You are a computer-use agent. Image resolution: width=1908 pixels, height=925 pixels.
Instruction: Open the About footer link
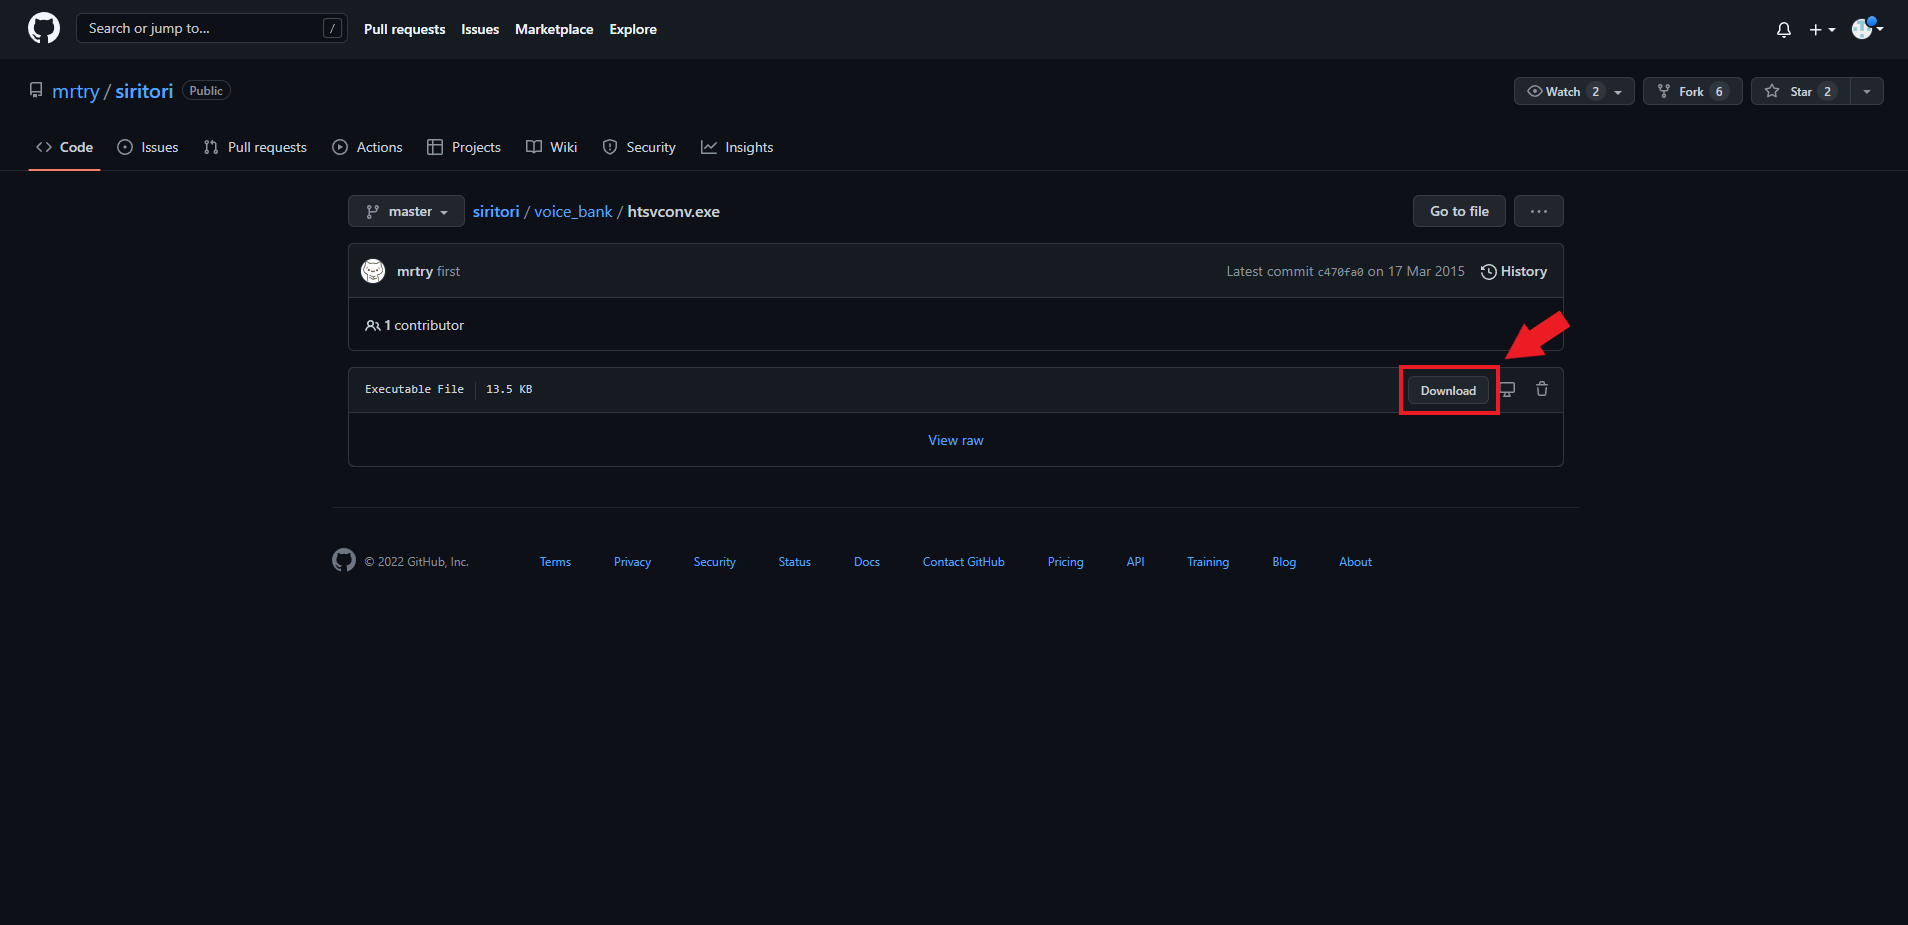tap(1356, 562)
